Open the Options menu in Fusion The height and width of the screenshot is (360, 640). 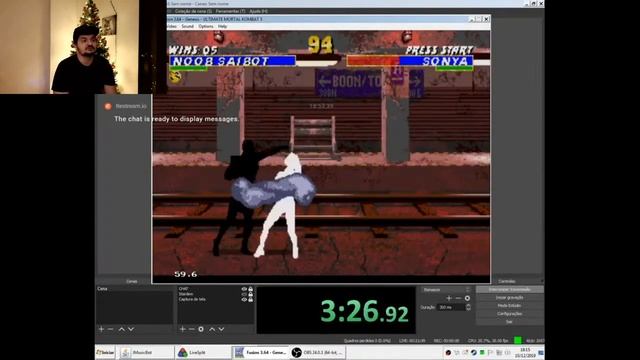[206, 27]
